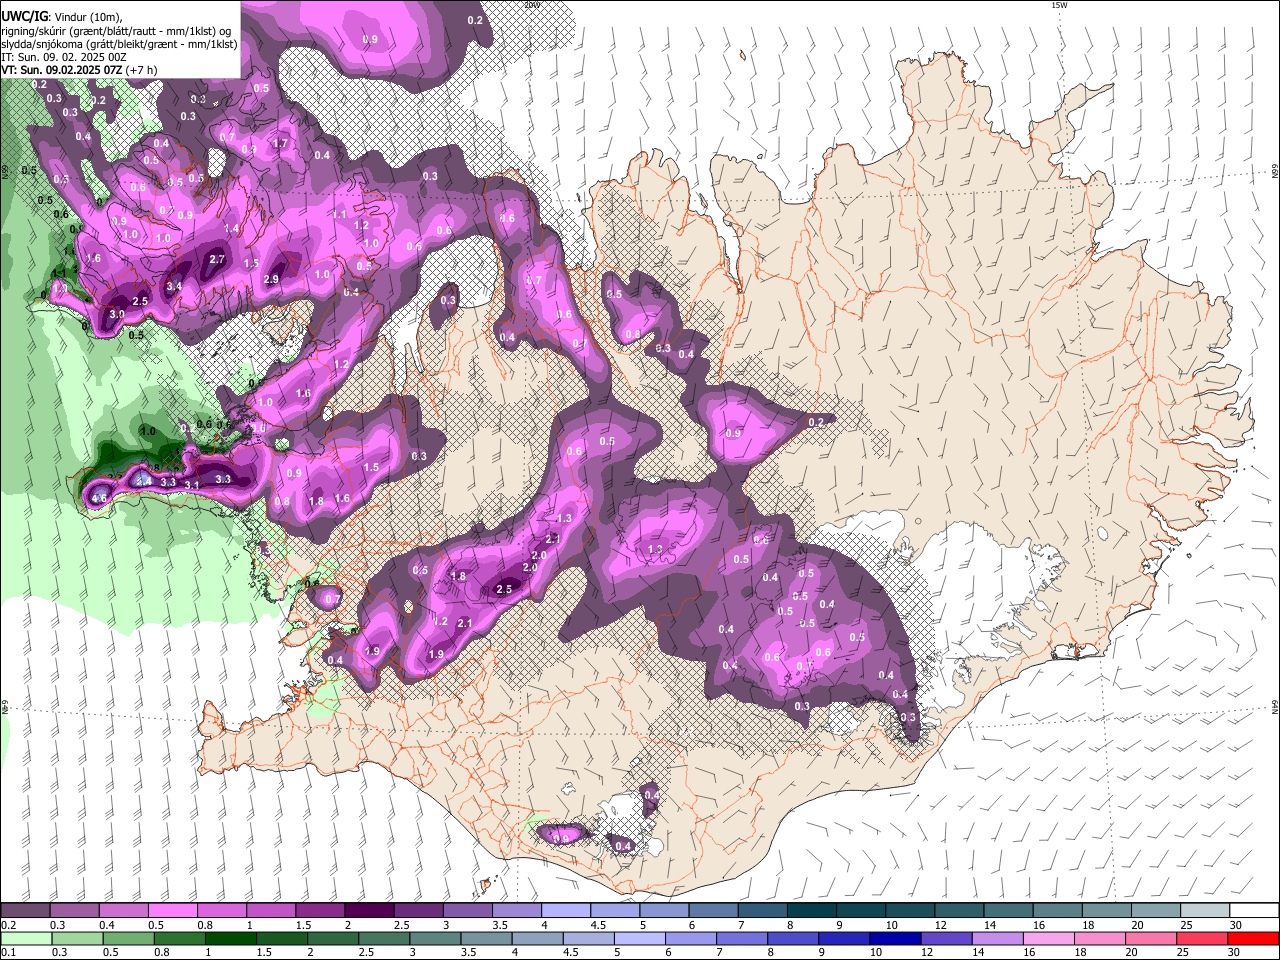
Task: Pick the 0.4 swatch in the snow legend
Action: pyautogui.click(x=123, y=911)
